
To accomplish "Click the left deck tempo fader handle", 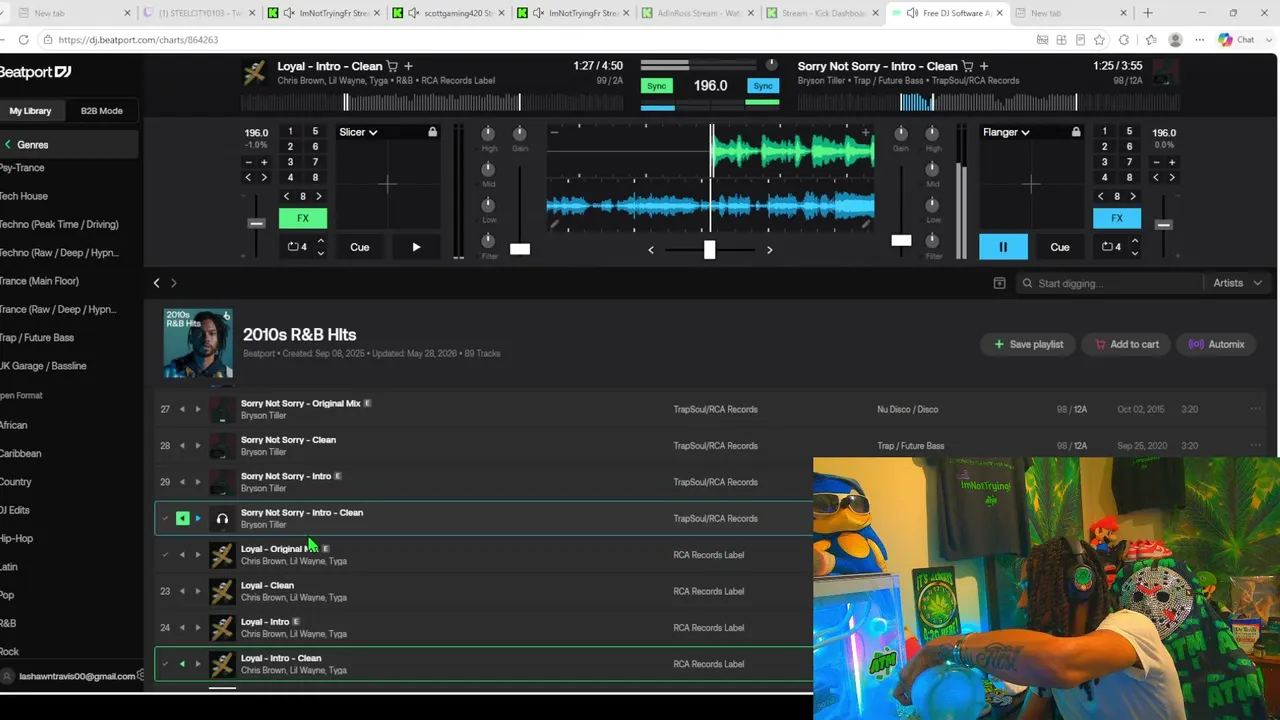I will pyautogui.click(x=256, y=224).
